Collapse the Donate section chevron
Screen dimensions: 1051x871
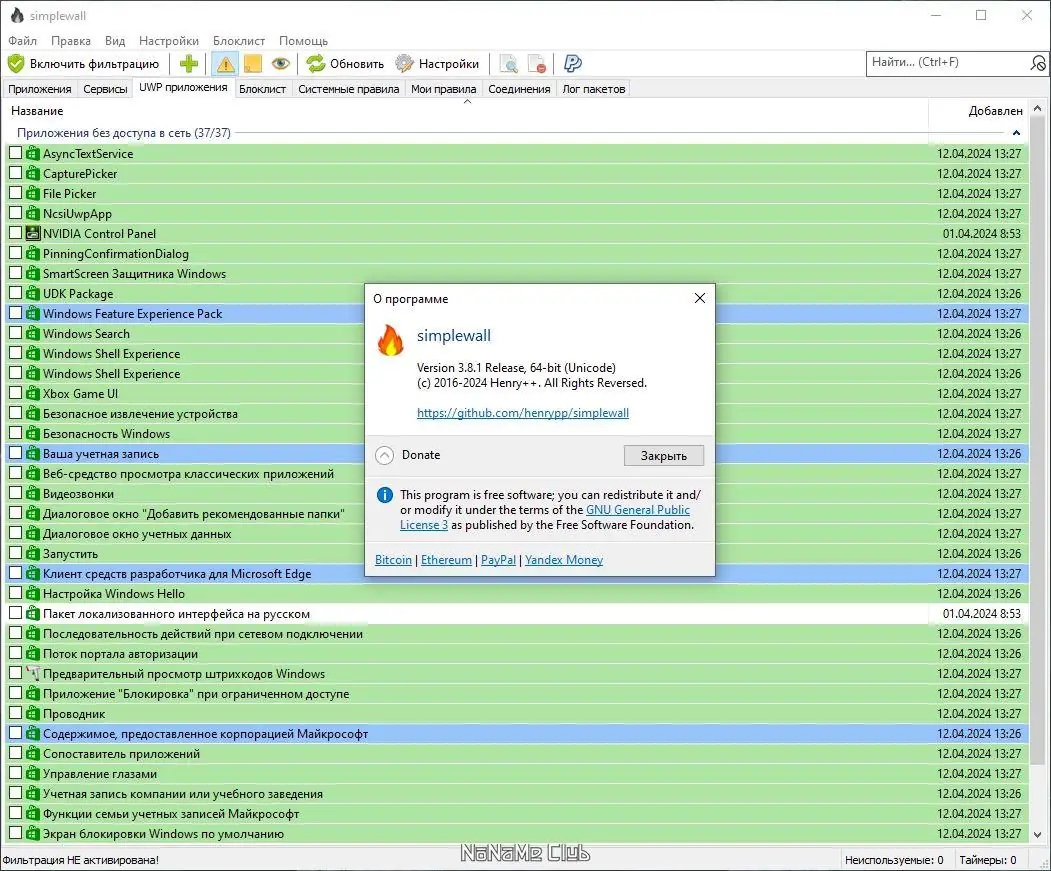[x=385, y=455]
